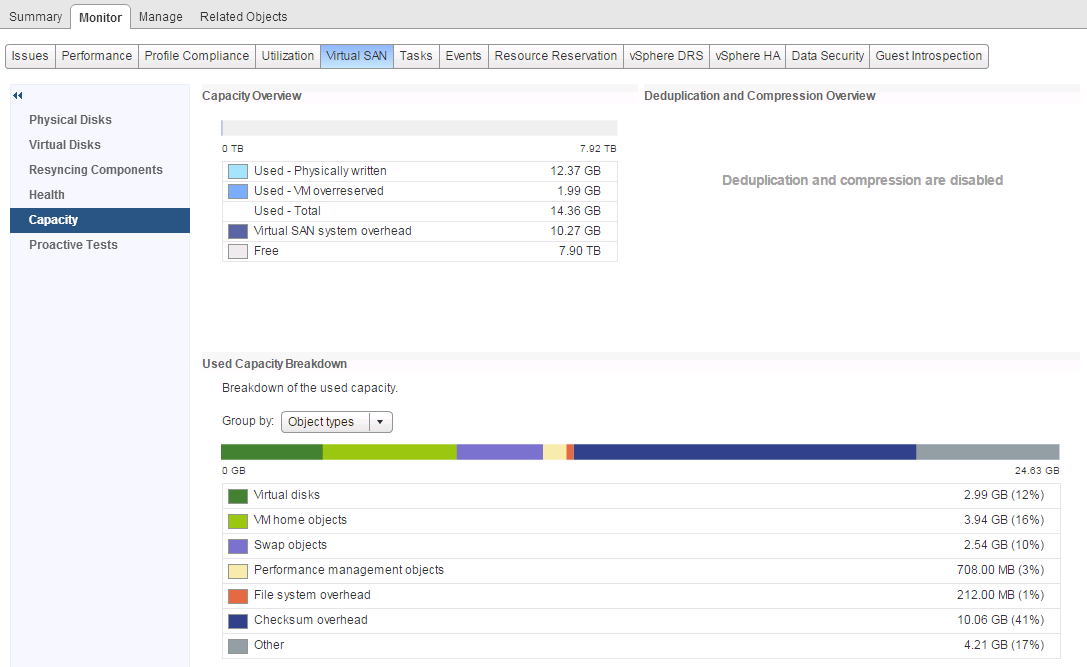
Task: Click dark blue Checksum overhead bar segment
Action: (x=745, y=452)
